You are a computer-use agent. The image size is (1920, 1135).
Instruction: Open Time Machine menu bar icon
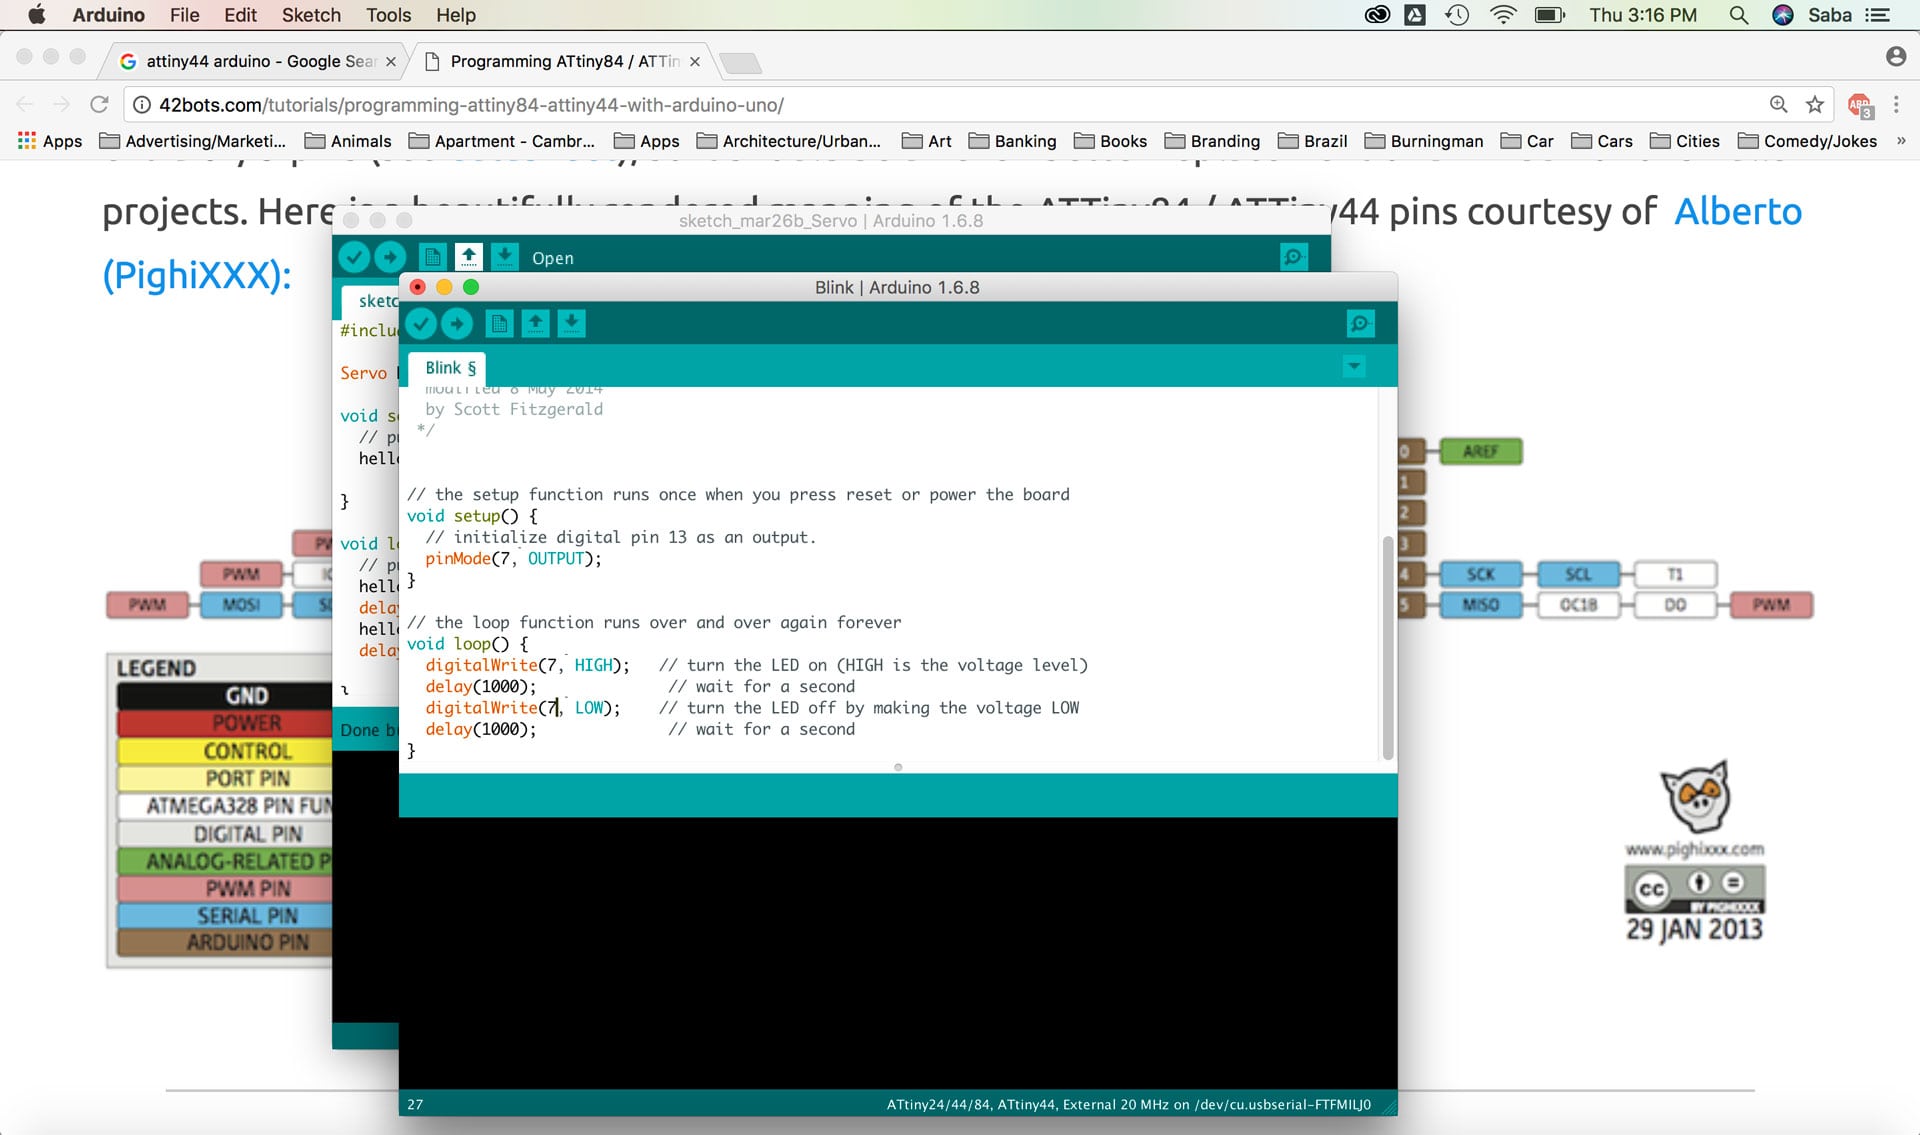(x=1457, y=15)
